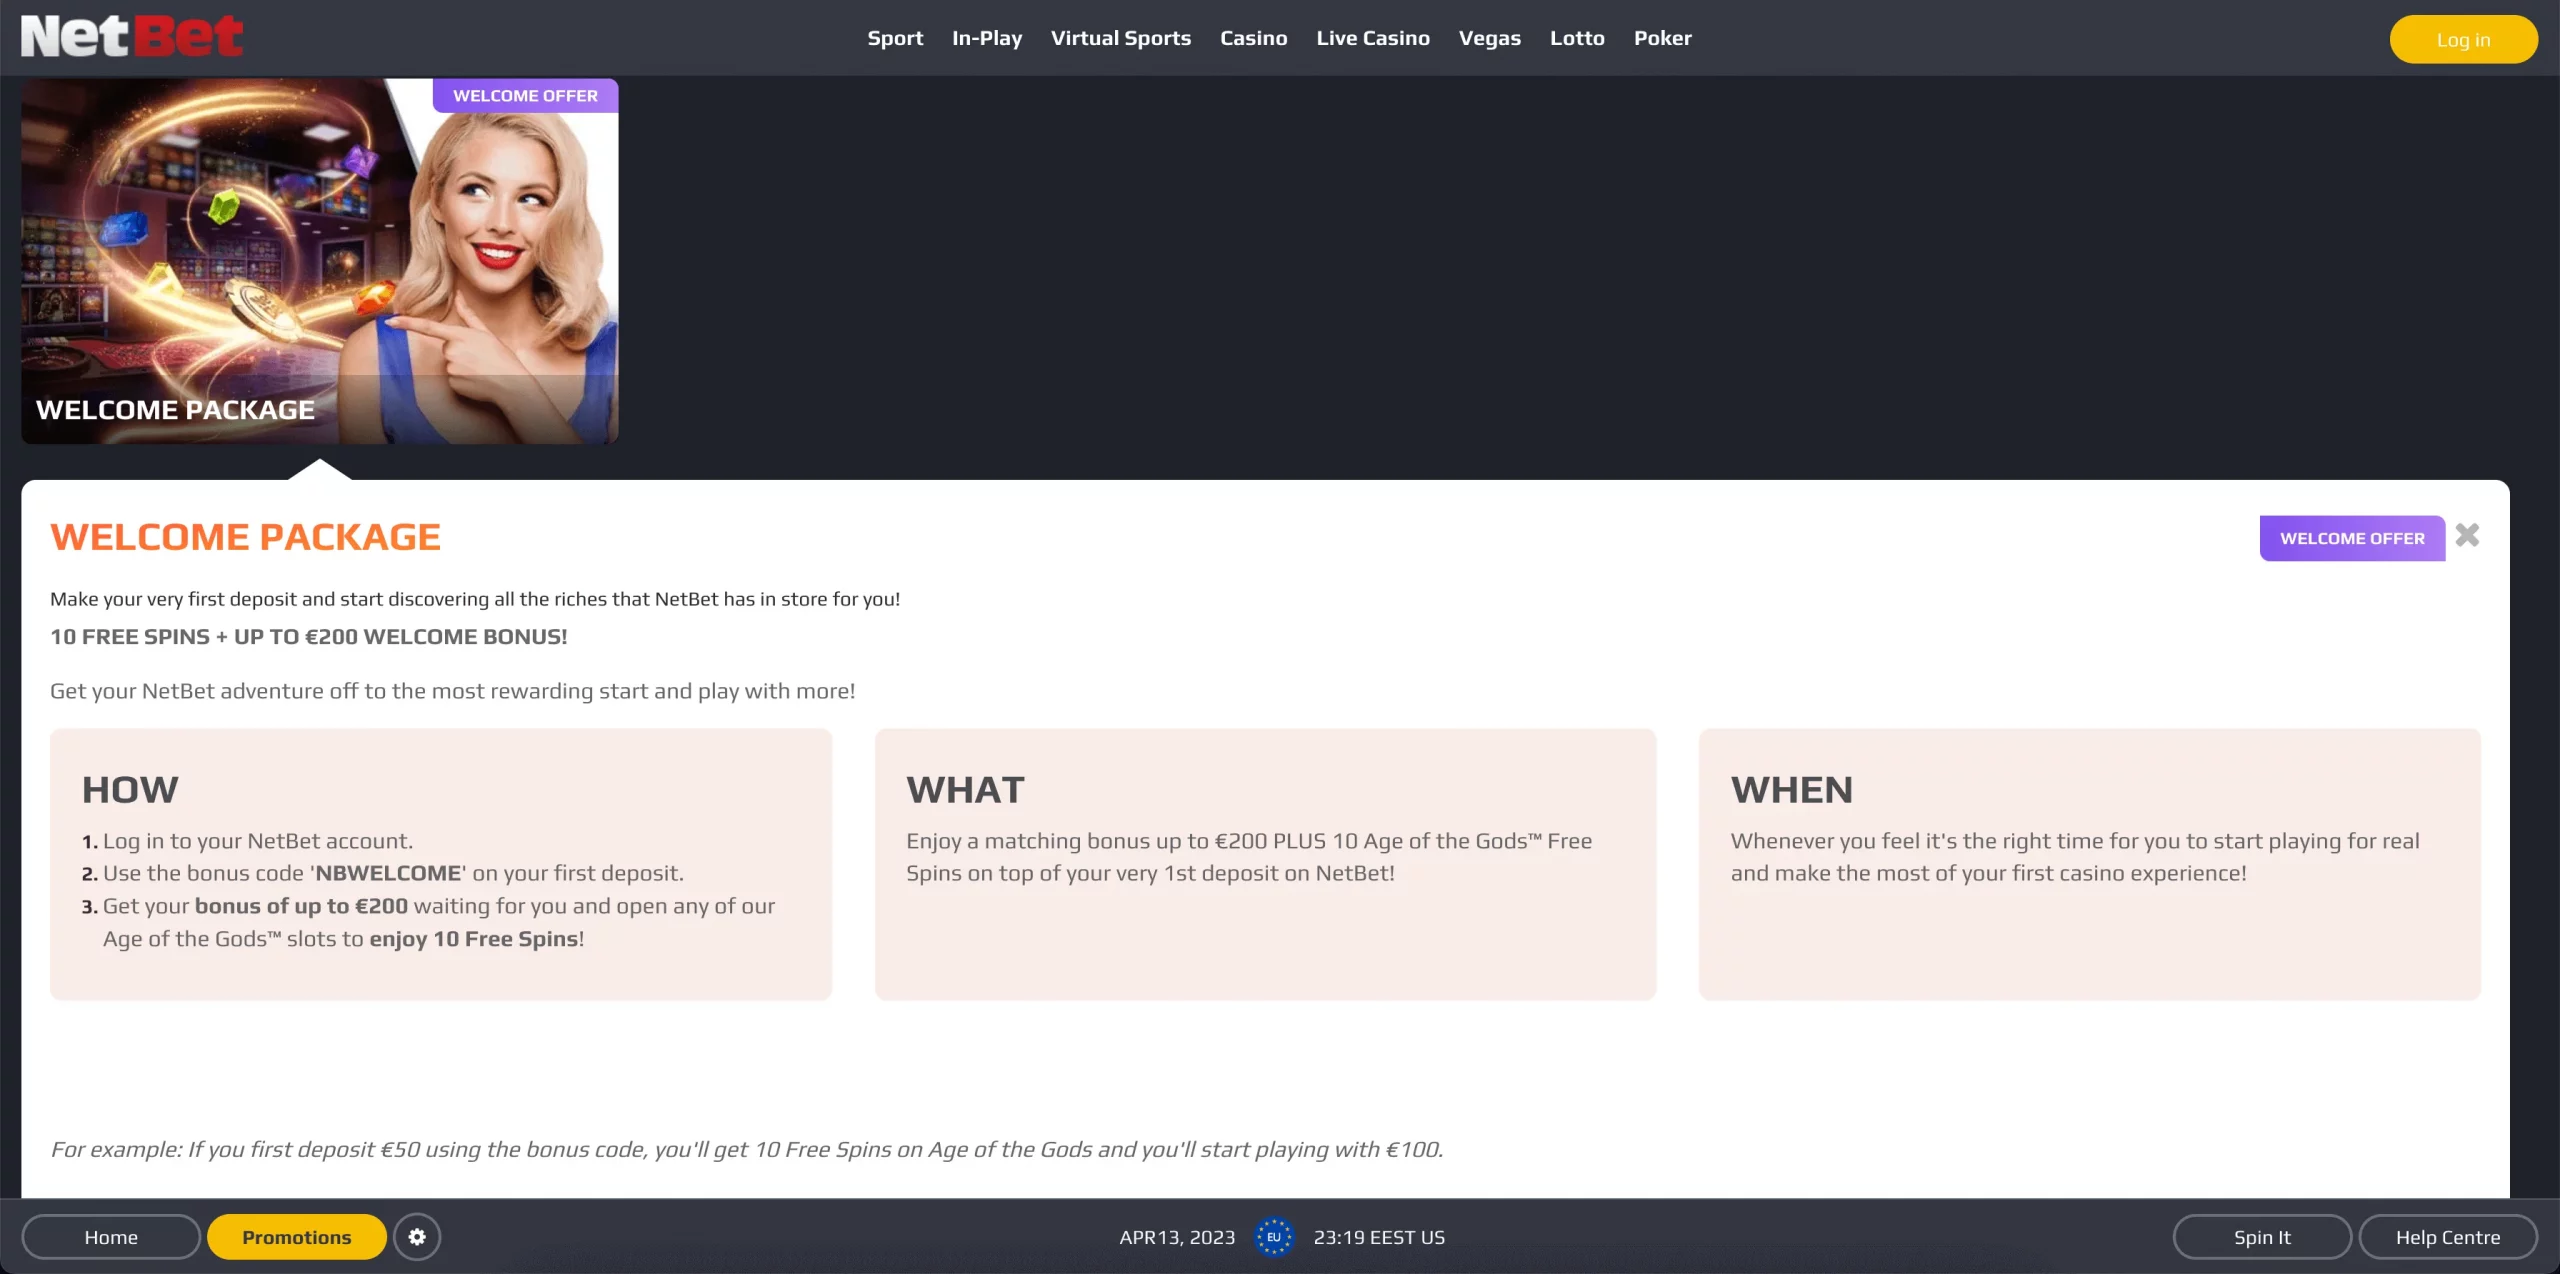Image resolution: width=2560 pixels, height=1274 pixels.
Task: Click the Home button
Action: tap(111, 1237)
